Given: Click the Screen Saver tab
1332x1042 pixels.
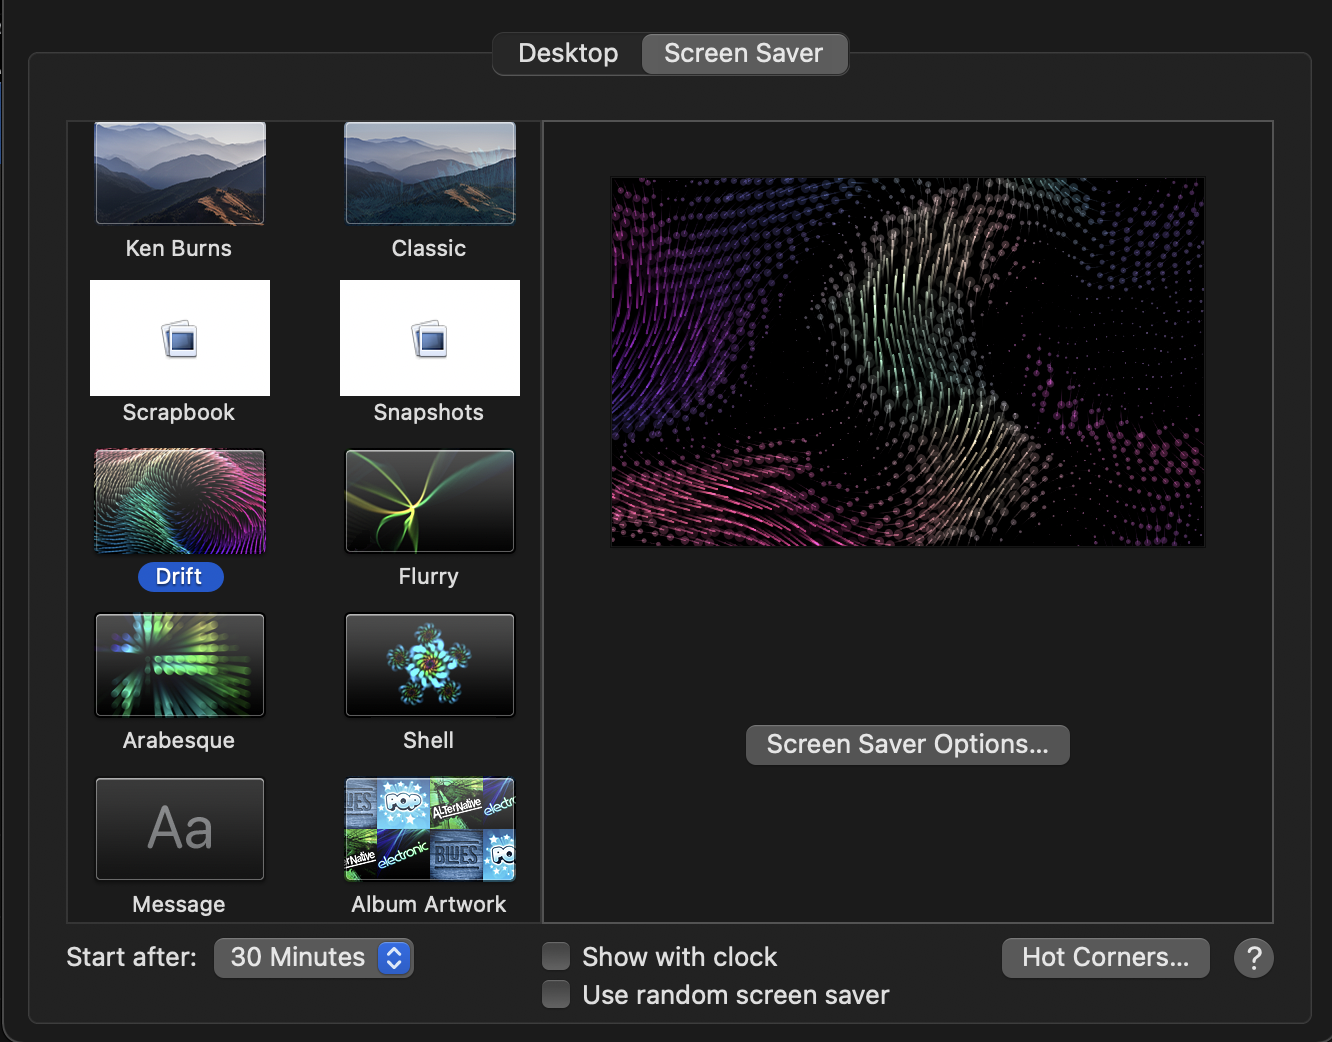Looking at the screenshot, I should coord(743,54).
